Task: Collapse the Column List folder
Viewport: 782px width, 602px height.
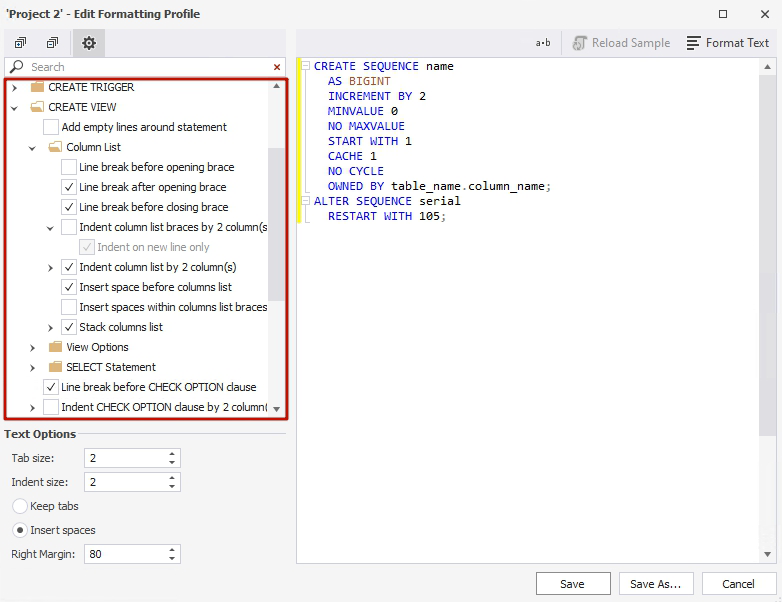Action: tap(32, 148)
